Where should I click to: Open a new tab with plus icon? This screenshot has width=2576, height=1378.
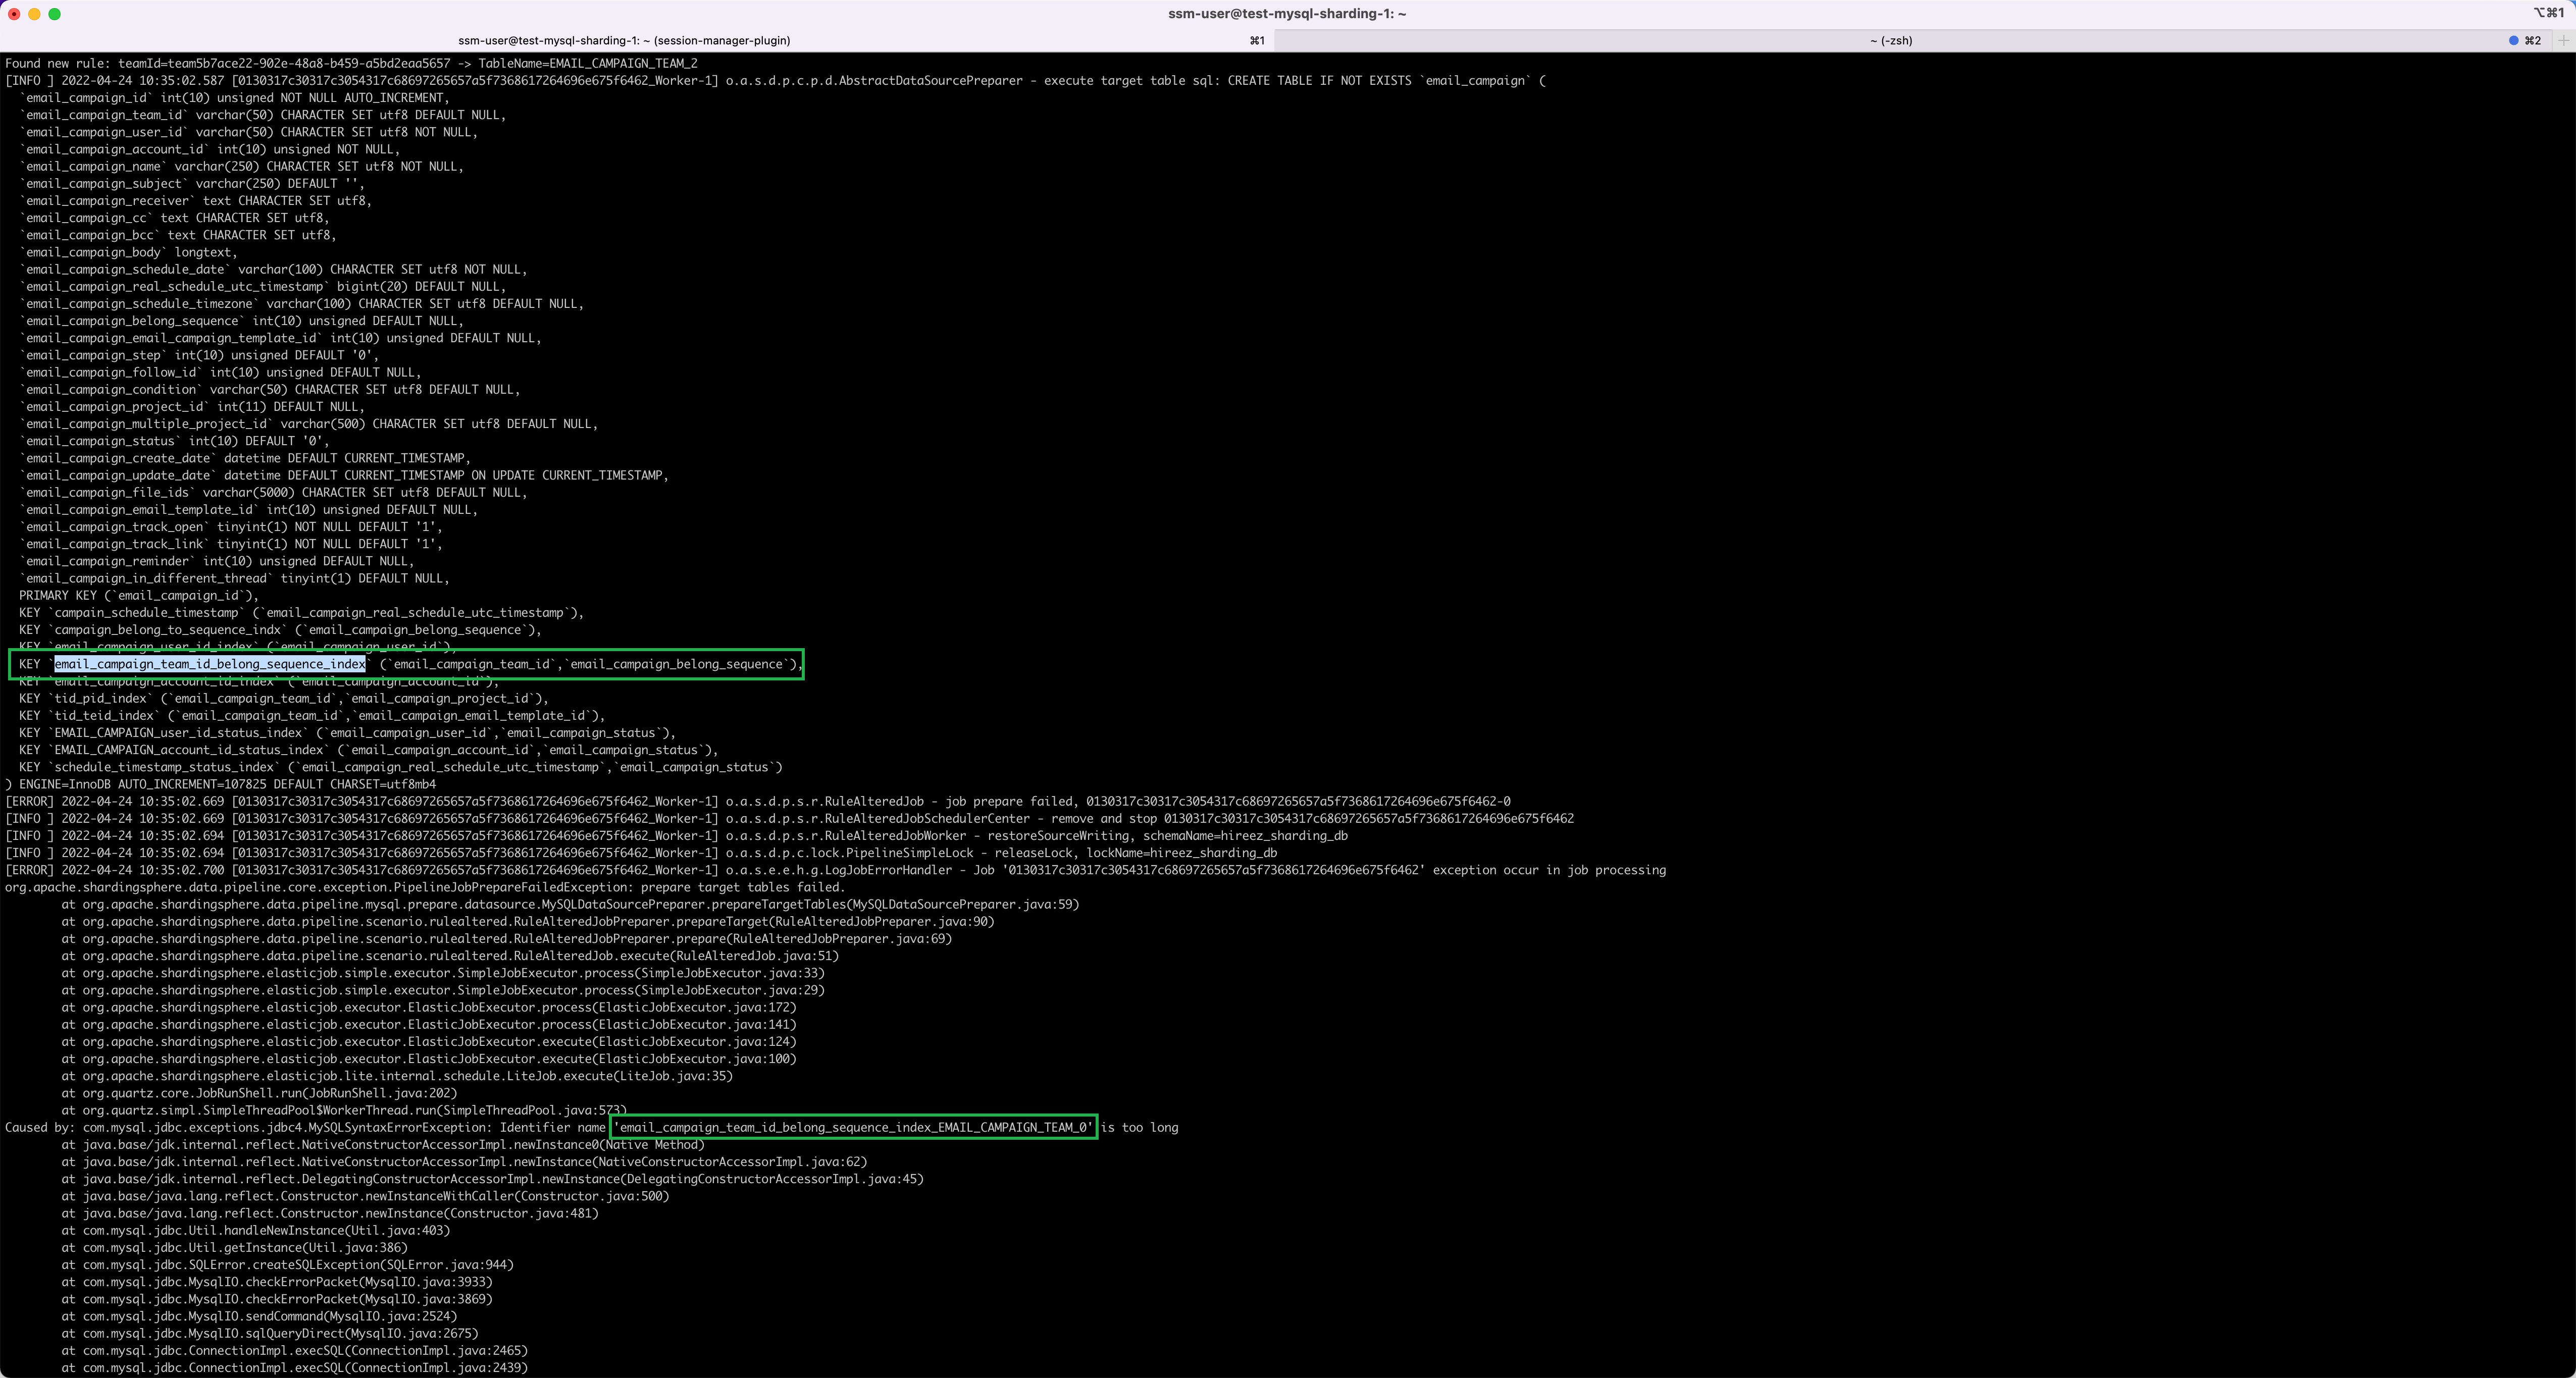pos(2563,40)
